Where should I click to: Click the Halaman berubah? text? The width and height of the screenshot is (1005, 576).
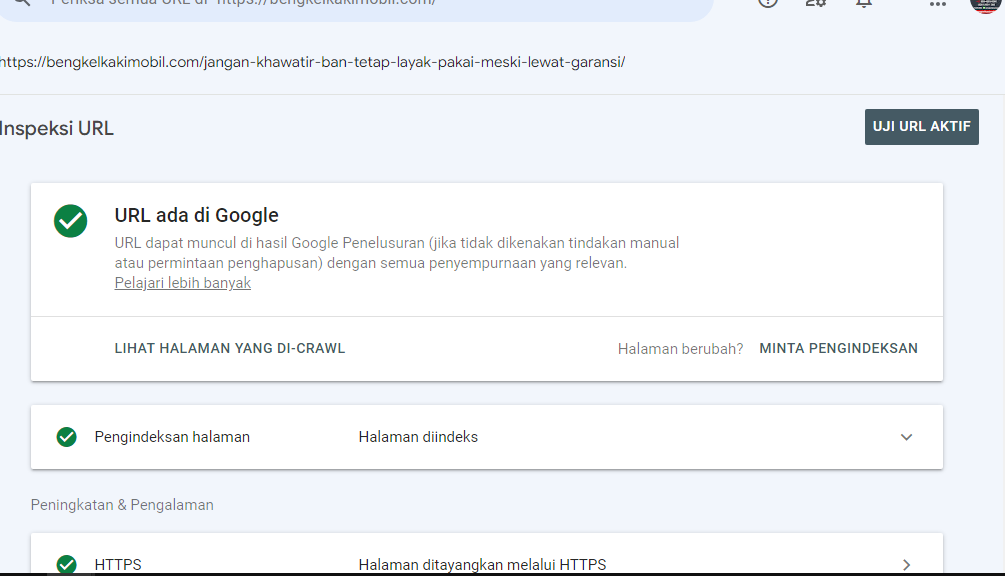click(680, 349)
